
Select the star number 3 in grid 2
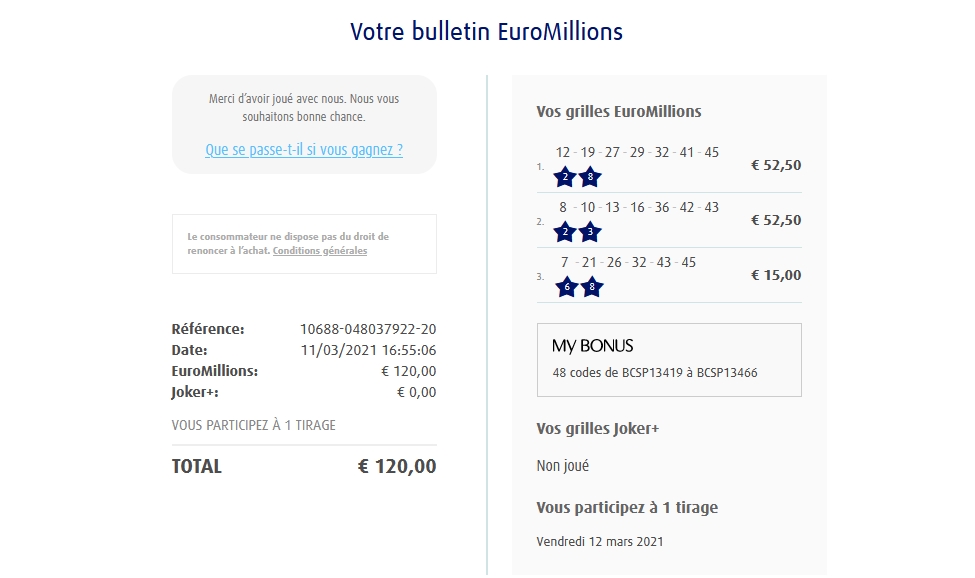pos(590,232)
